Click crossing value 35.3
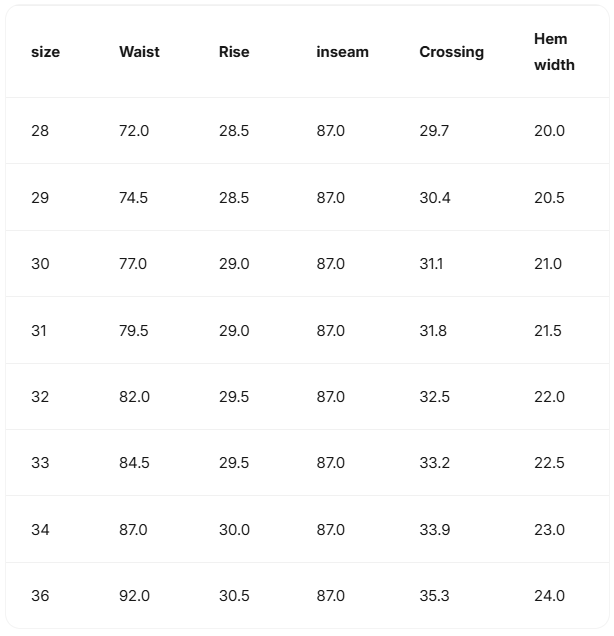 pyautogui.click(x=435, y=596)
